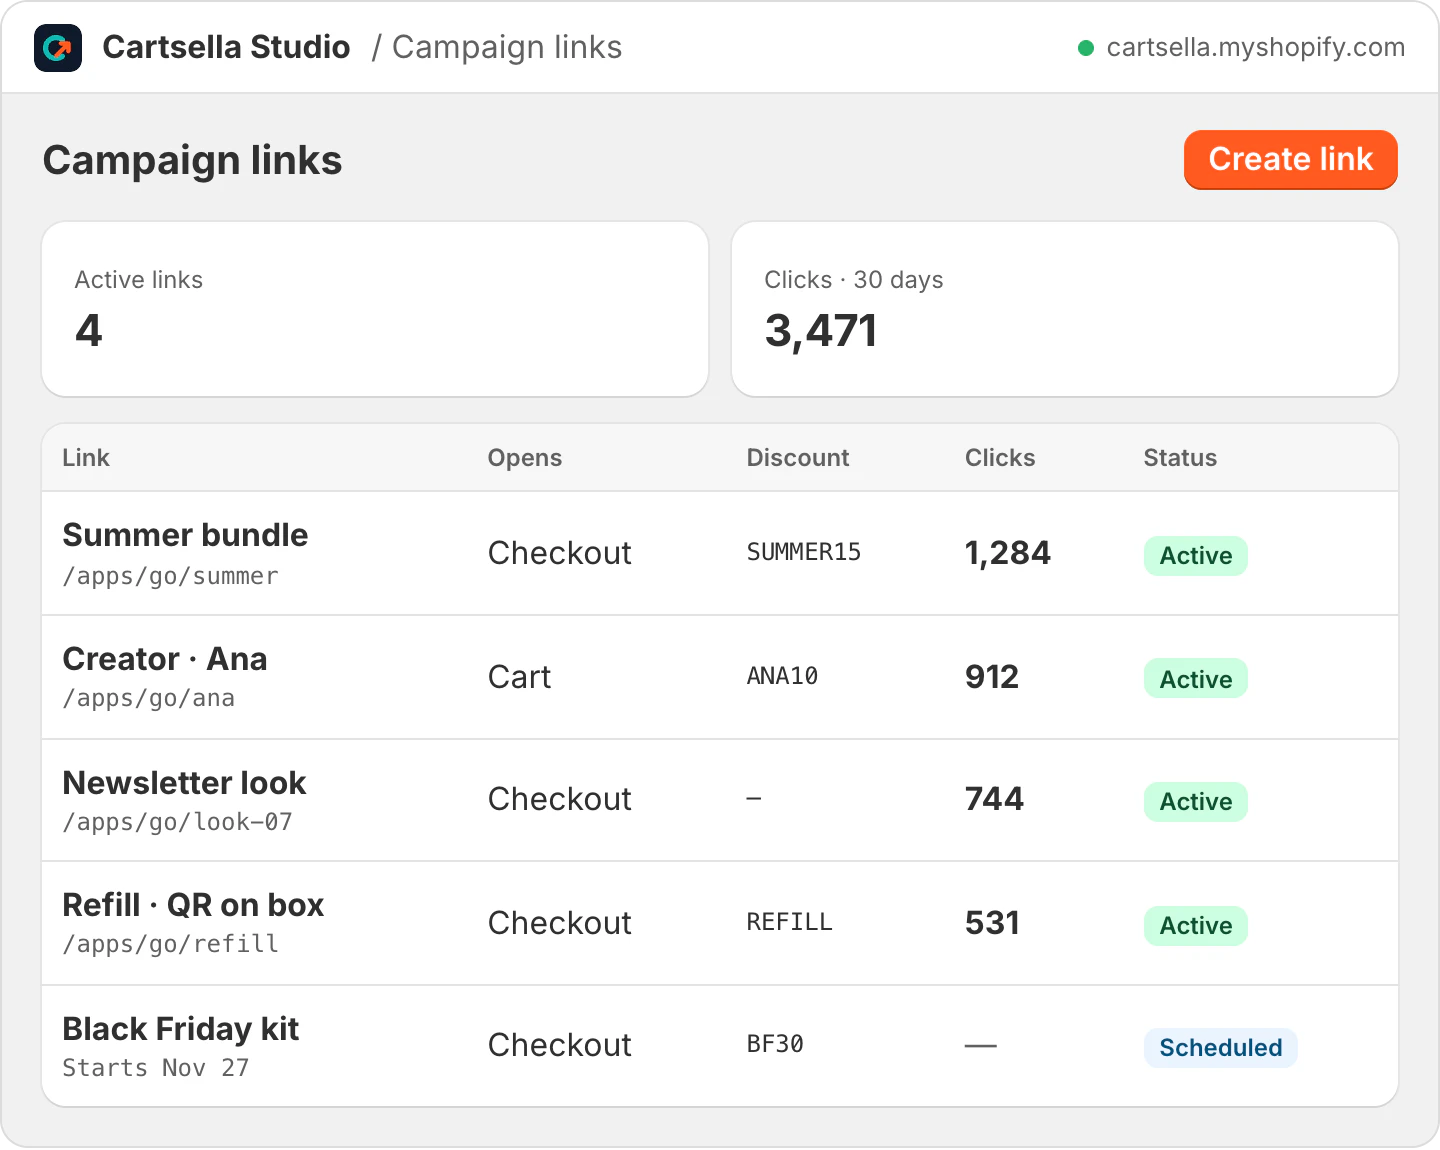The width and height of the screenshot is (1440, 1150).
Task: Click the Cart opens value
Action: (520, 677)
